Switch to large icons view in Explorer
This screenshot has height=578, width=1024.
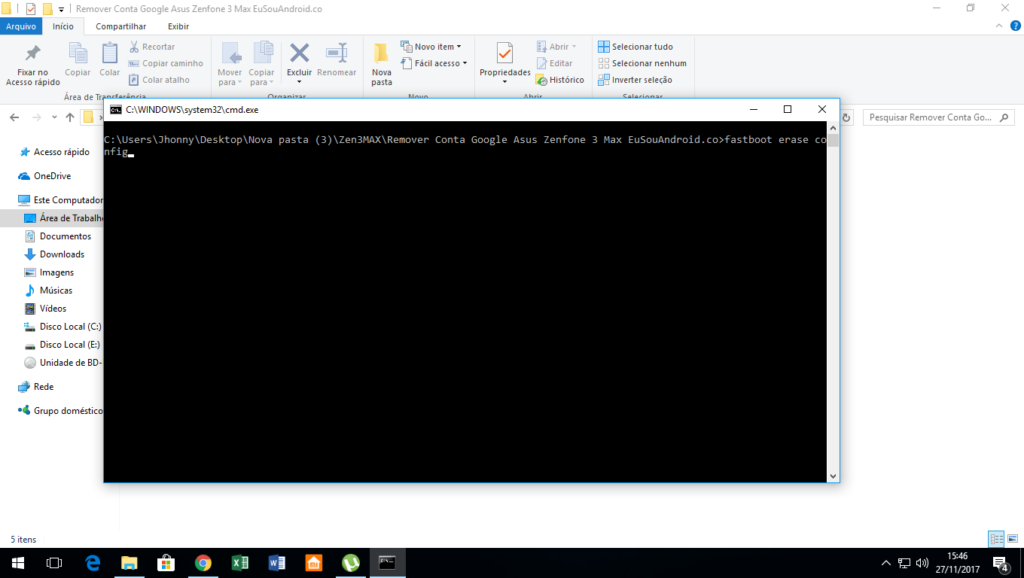tap(1013, 539)
